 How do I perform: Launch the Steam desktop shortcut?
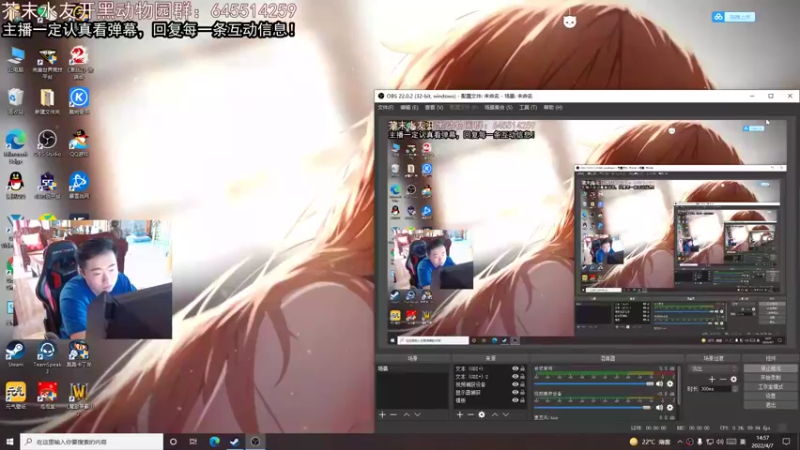(x=15, y=354)
